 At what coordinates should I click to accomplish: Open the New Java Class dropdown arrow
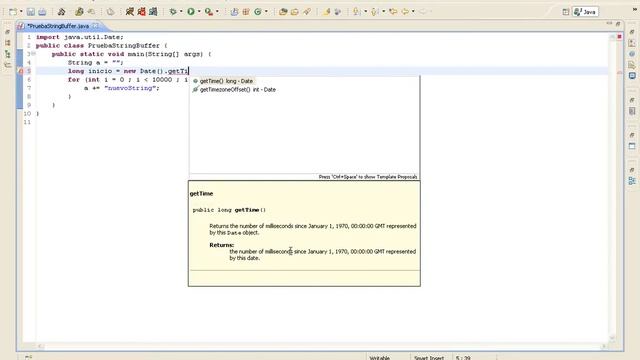(x=266, y=12)
